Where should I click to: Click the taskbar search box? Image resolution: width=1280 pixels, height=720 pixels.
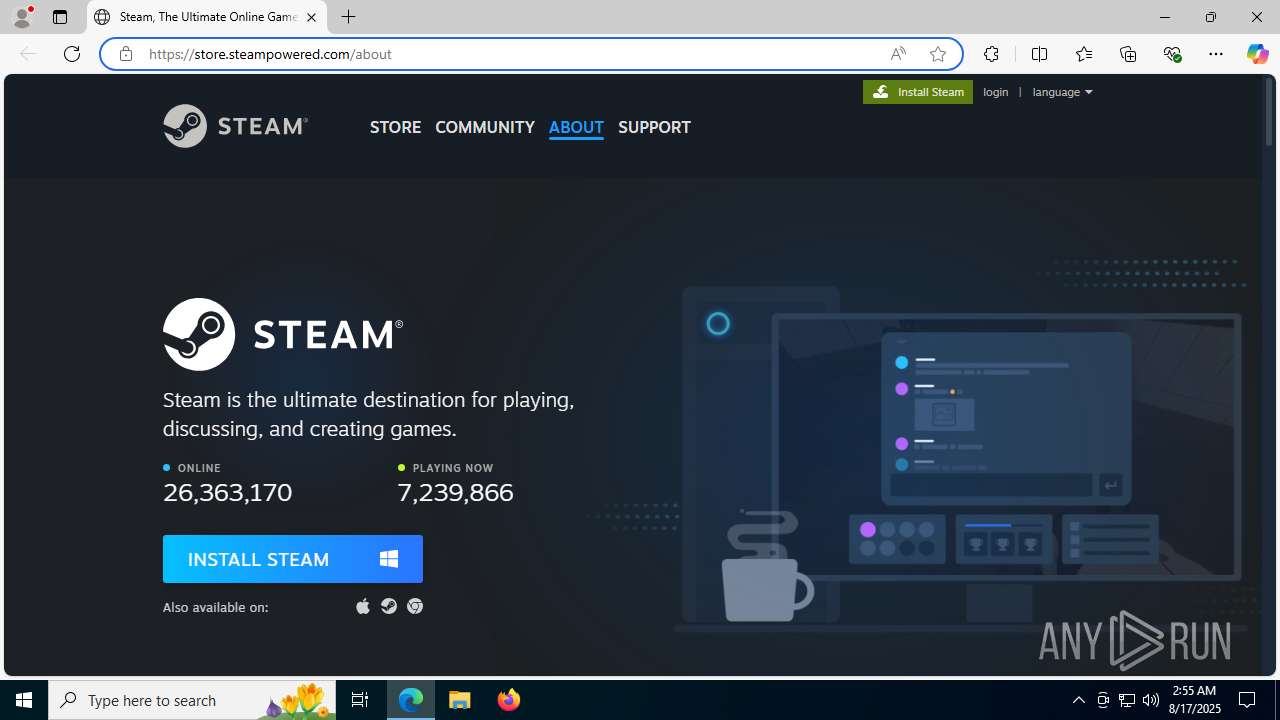click(193, 700)
